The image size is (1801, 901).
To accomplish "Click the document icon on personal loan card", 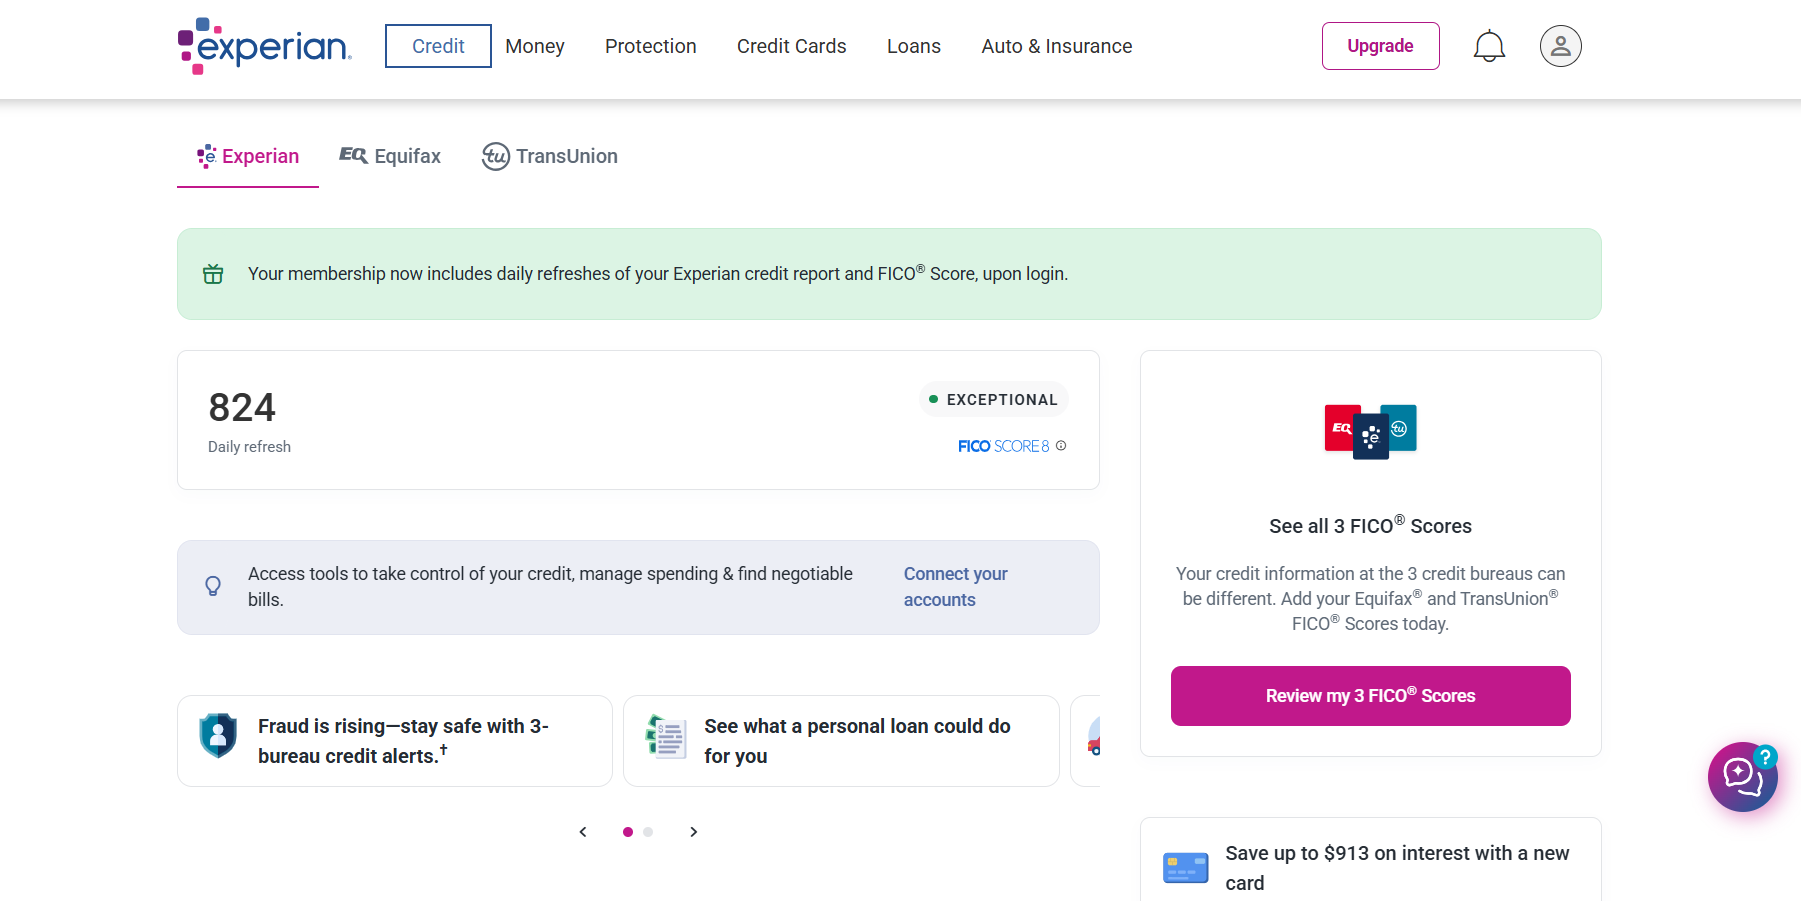I will point(666,738).
